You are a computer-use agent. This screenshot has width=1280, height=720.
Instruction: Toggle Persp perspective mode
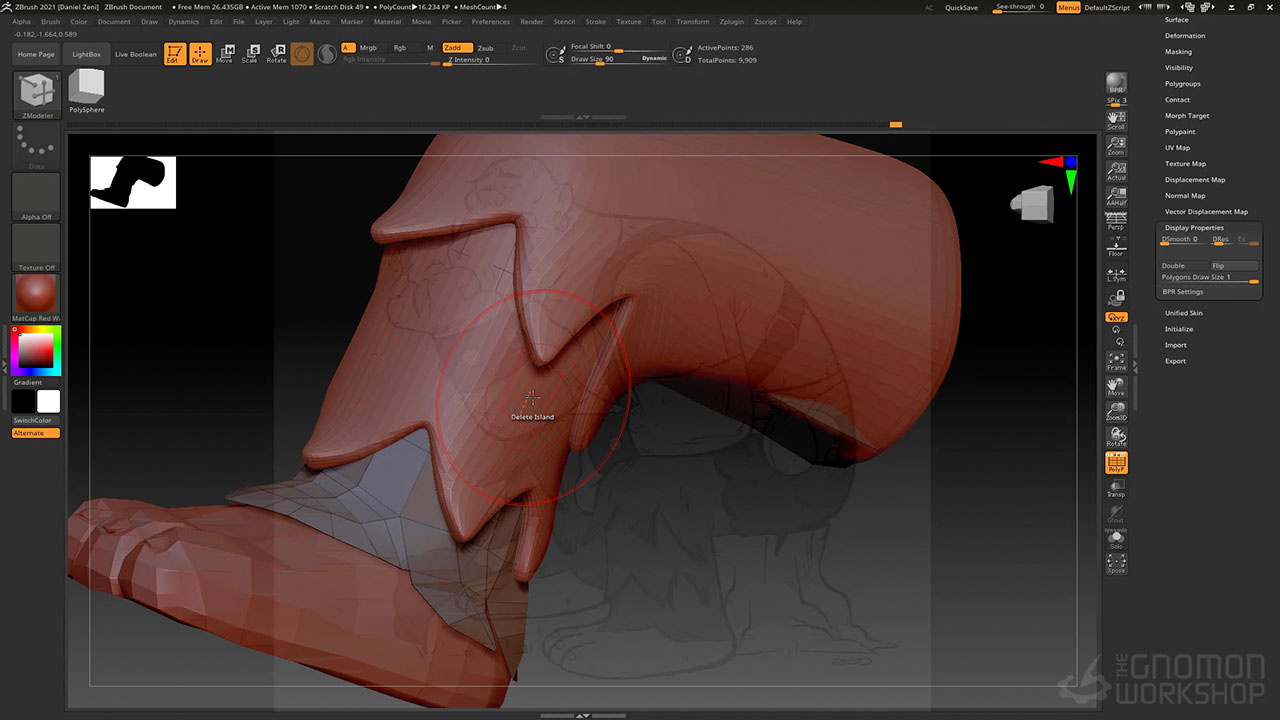(x=1116, y=221)
